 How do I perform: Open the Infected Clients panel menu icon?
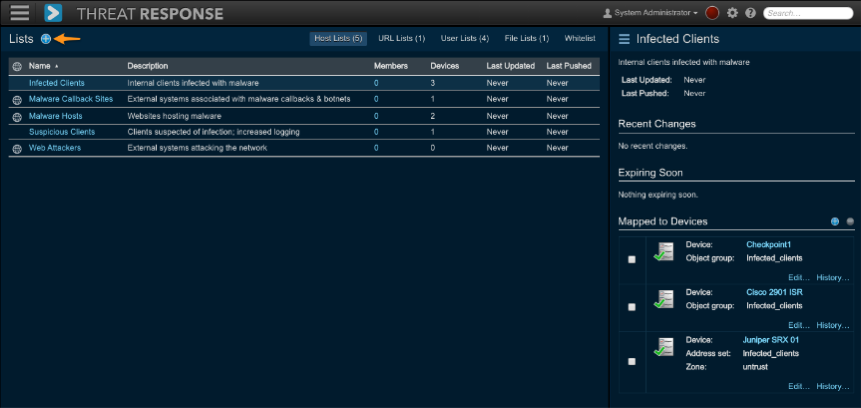pyautogui.click(x=624, y=39)
